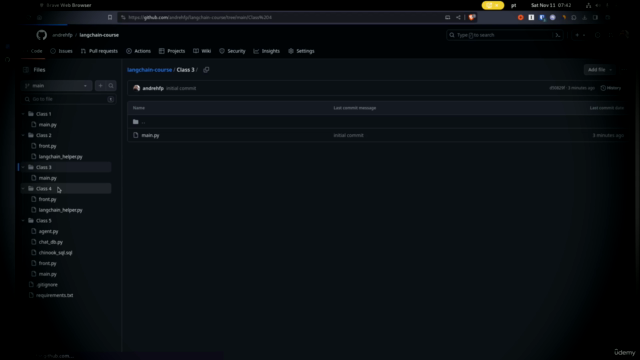Copy path using the copy icon
This screenshot has width=640, height=360.
pos(206,70)
